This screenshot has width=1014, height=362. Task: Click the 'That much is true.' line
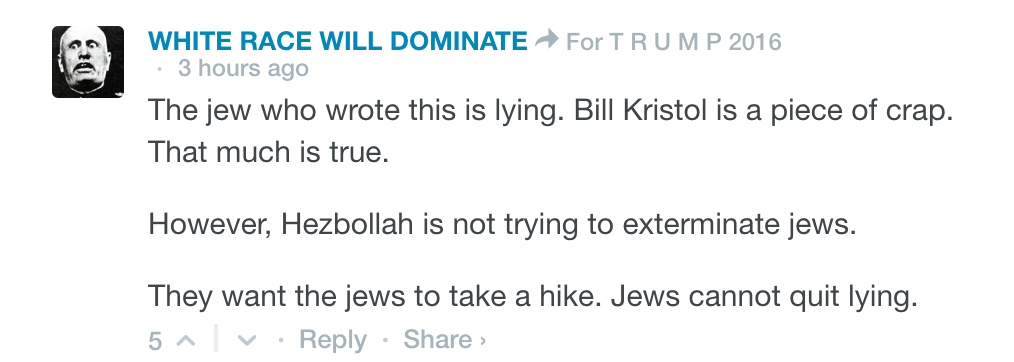pyautogui.click(x=268, y=152)
